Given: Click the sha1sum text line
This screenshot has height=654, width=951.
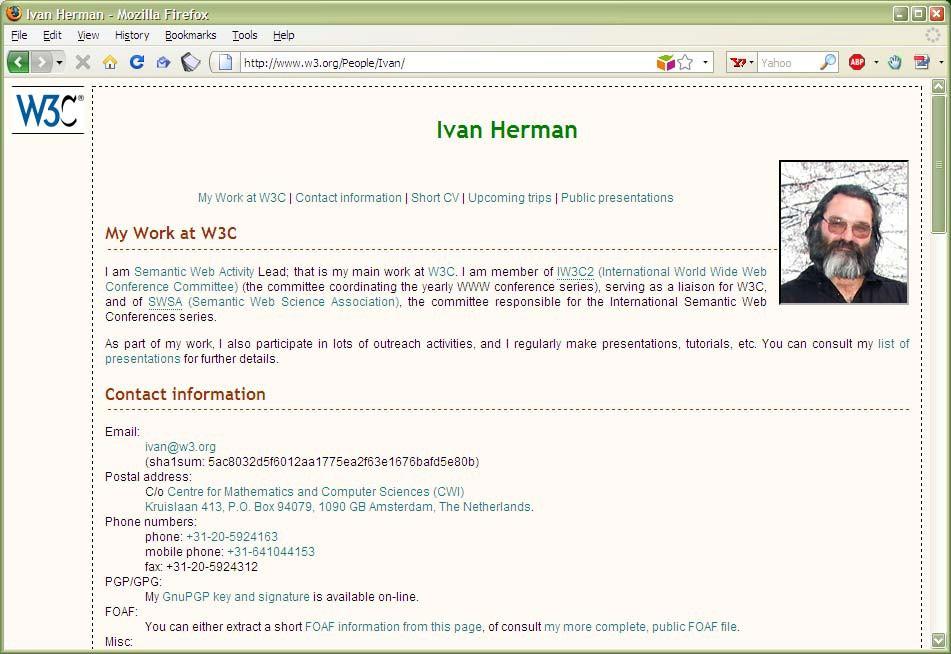Looking at the screenshot, I should tap(312, 462).
